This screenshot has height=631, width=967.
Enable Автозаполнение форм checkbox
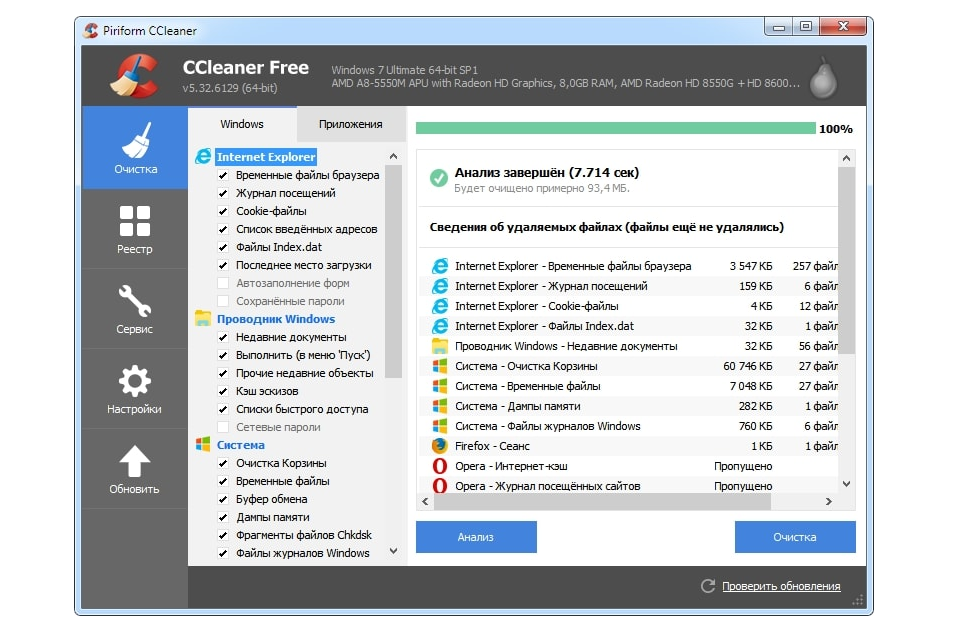point(223,283)
